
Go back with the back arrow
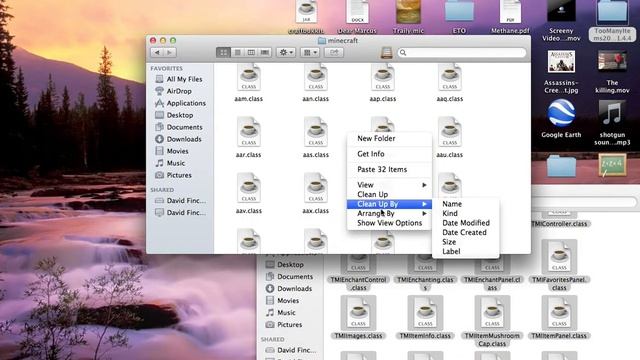click(157, 52)
